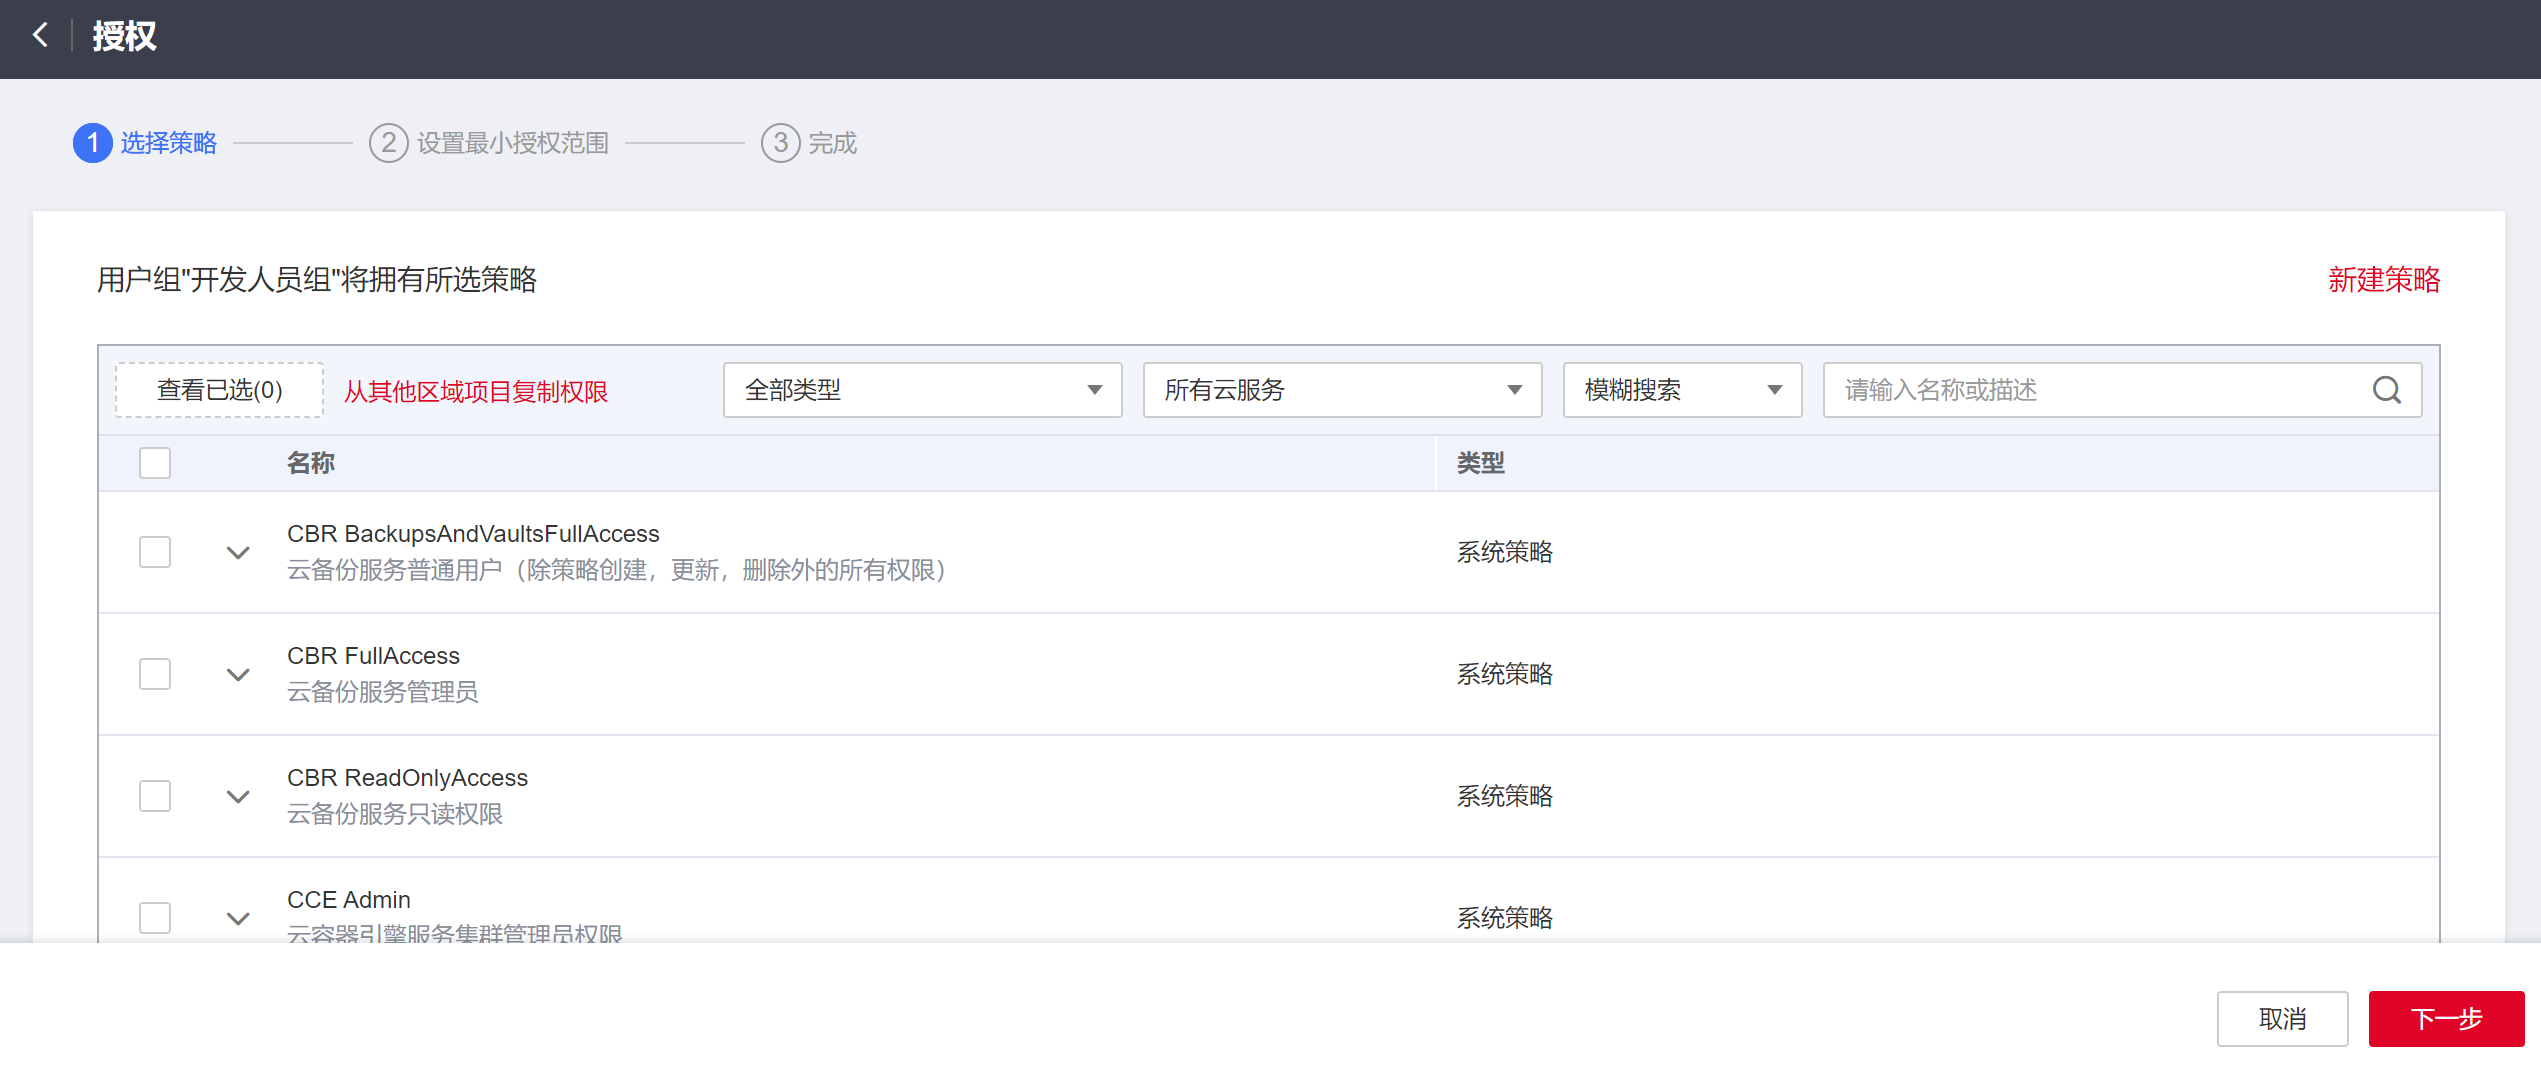Click the back arrow next to 授权
The image size is (2541, 1067).
click(x=40, y=35)
